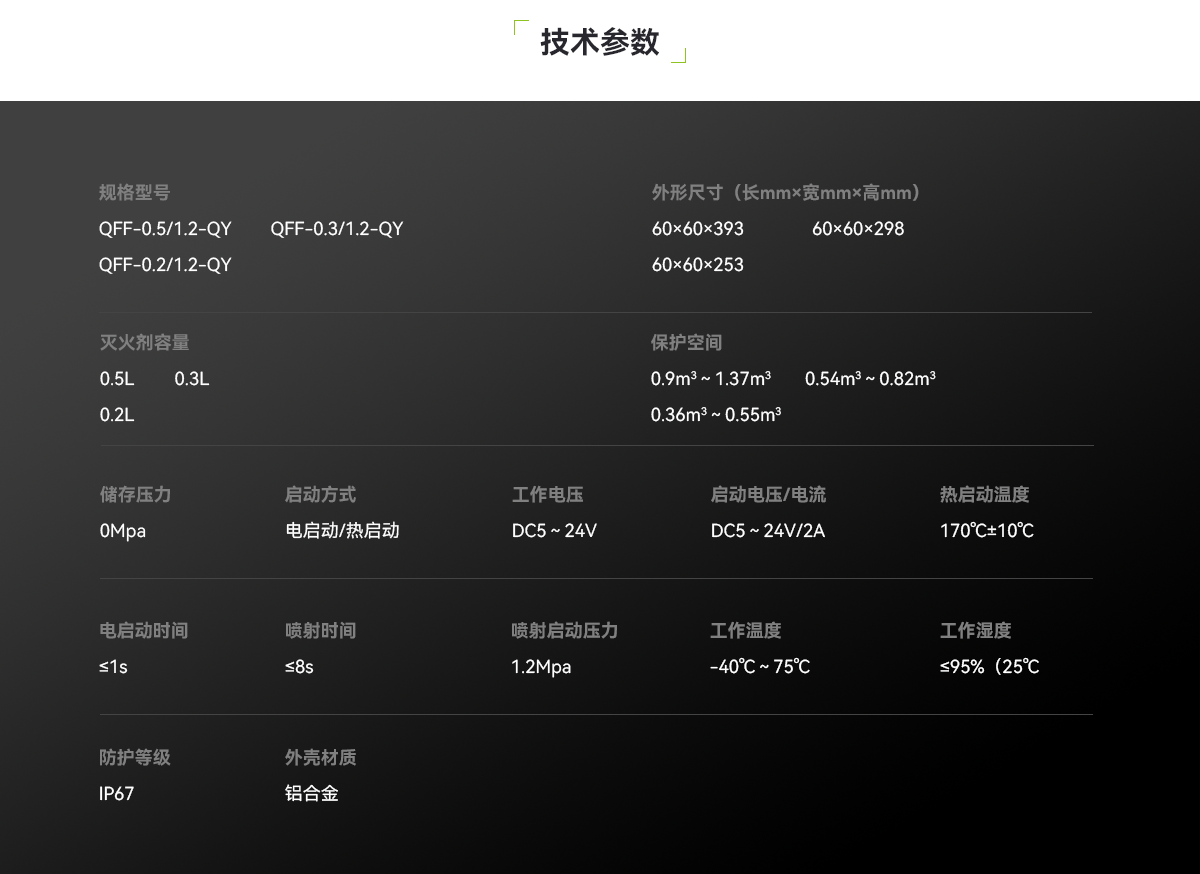Select dimension value 60×60×253
This screenshot has width=1200, height=874.
click(x=697, y=264)
